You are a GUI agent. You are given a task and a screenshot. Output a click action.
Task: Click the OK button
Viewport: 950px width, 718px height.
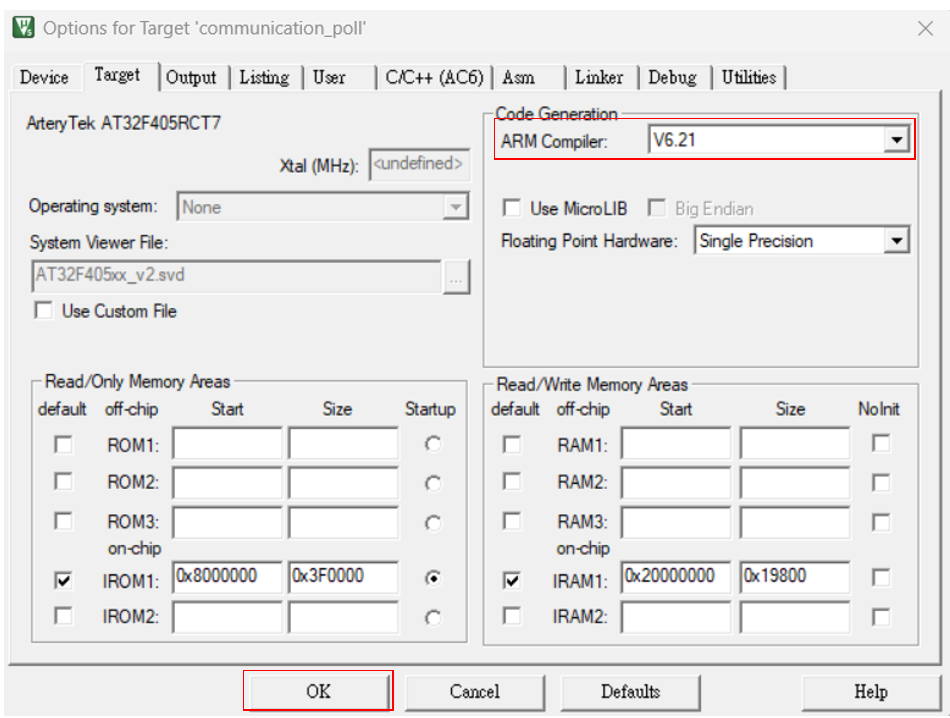point(318,691)
